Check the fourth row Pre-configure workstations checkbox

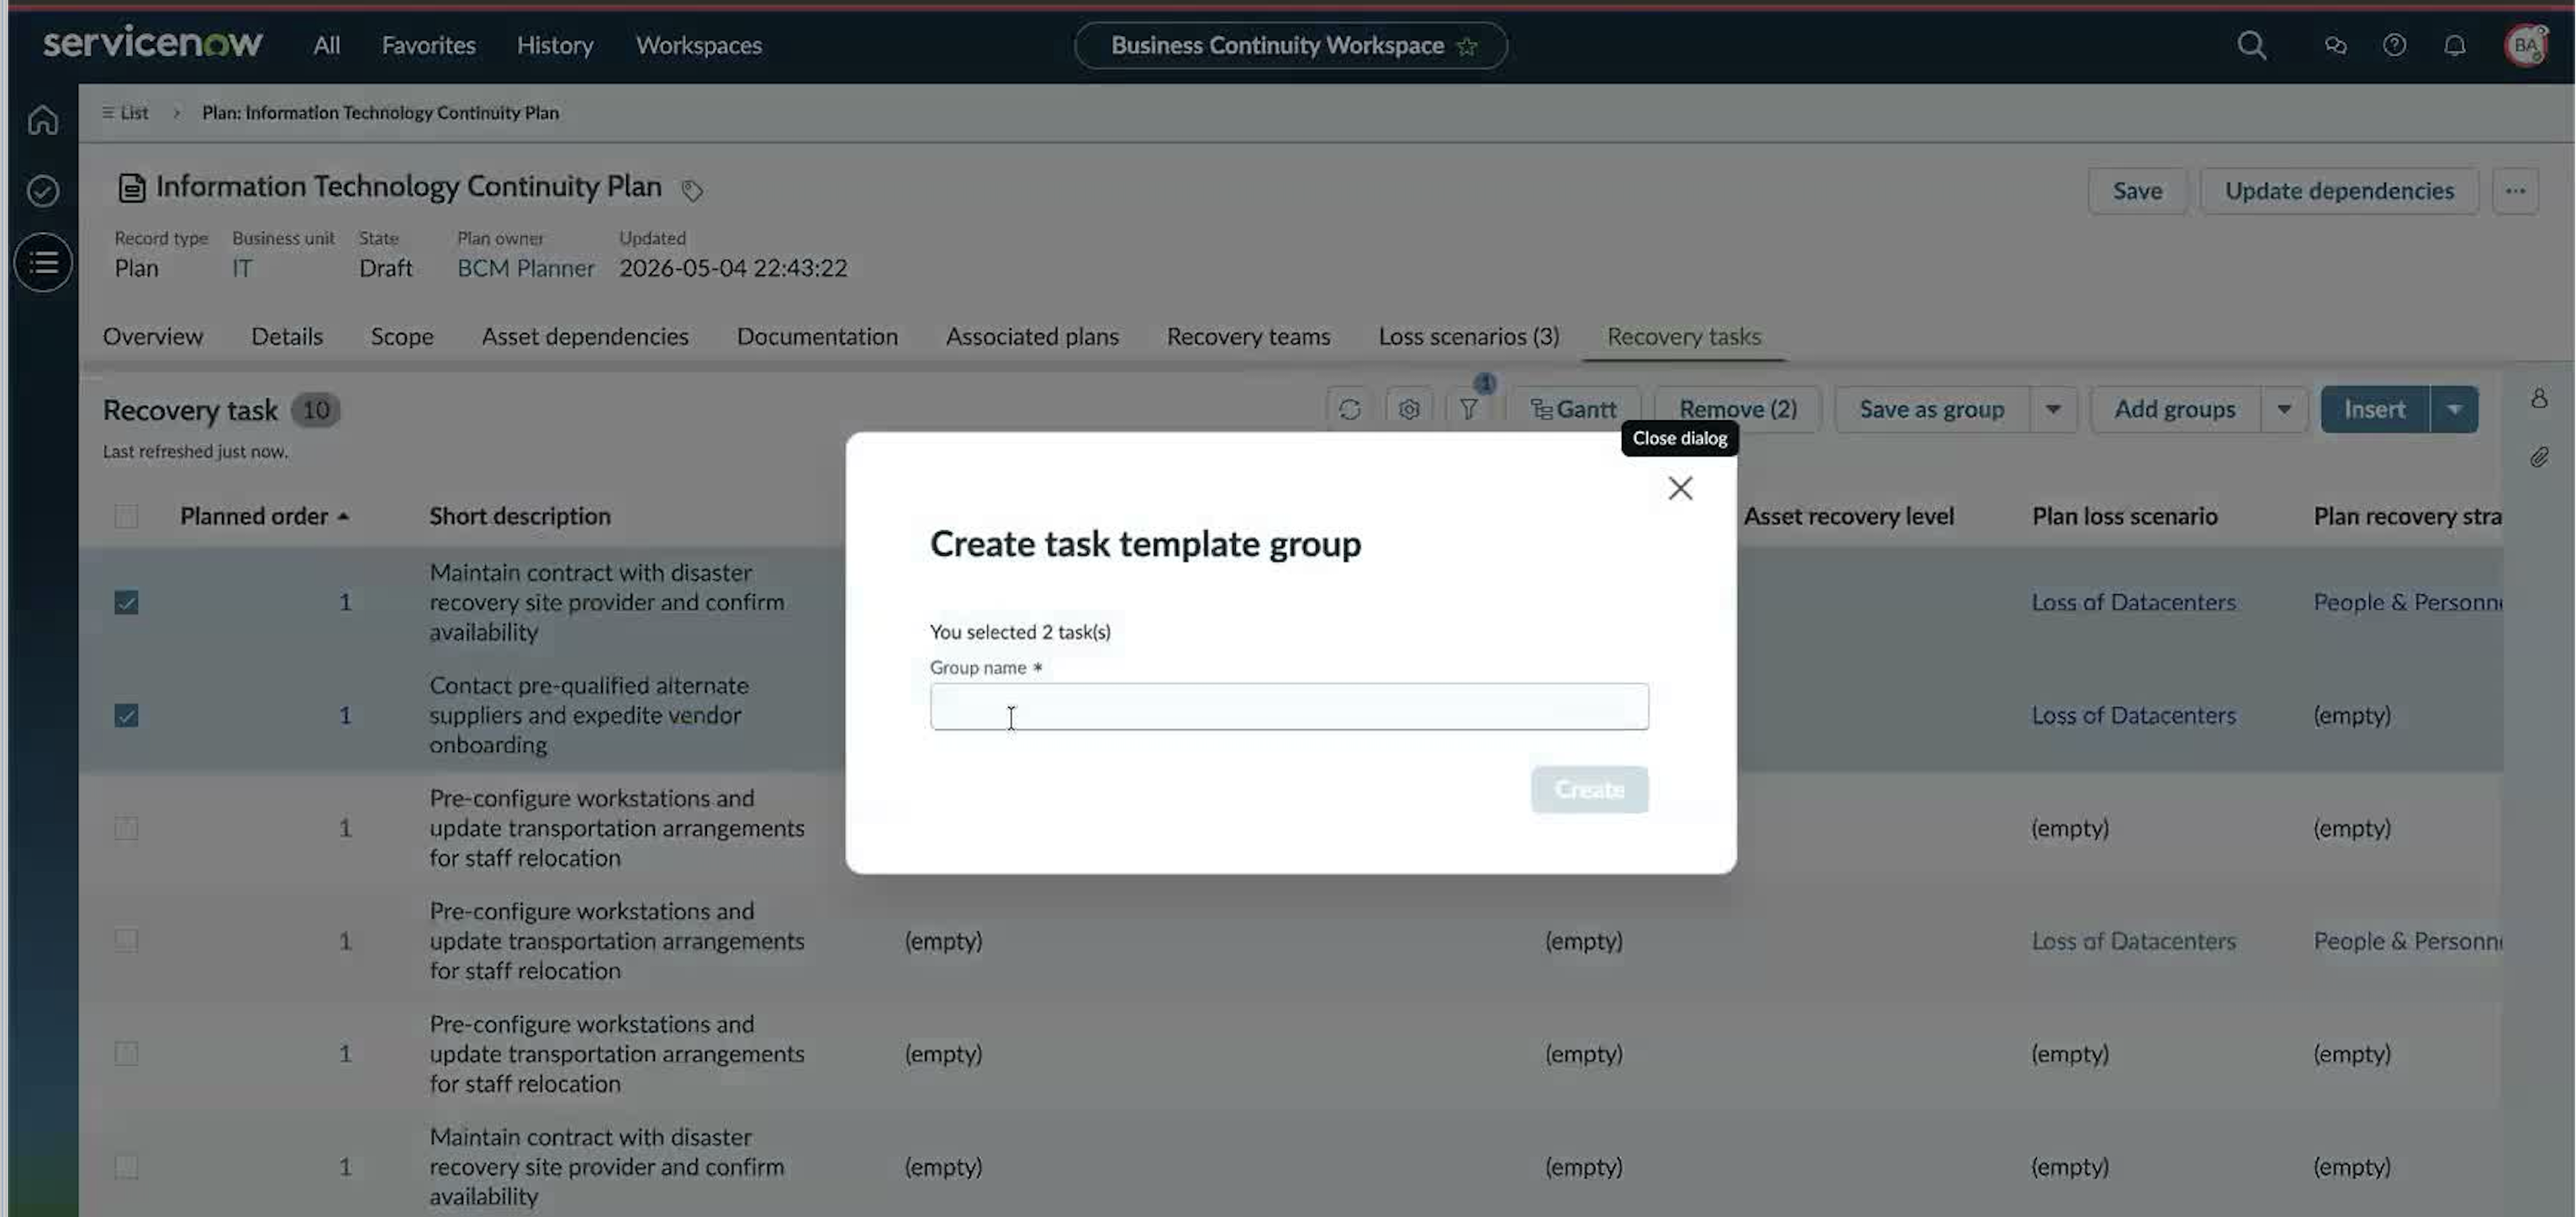pos(126,941)
